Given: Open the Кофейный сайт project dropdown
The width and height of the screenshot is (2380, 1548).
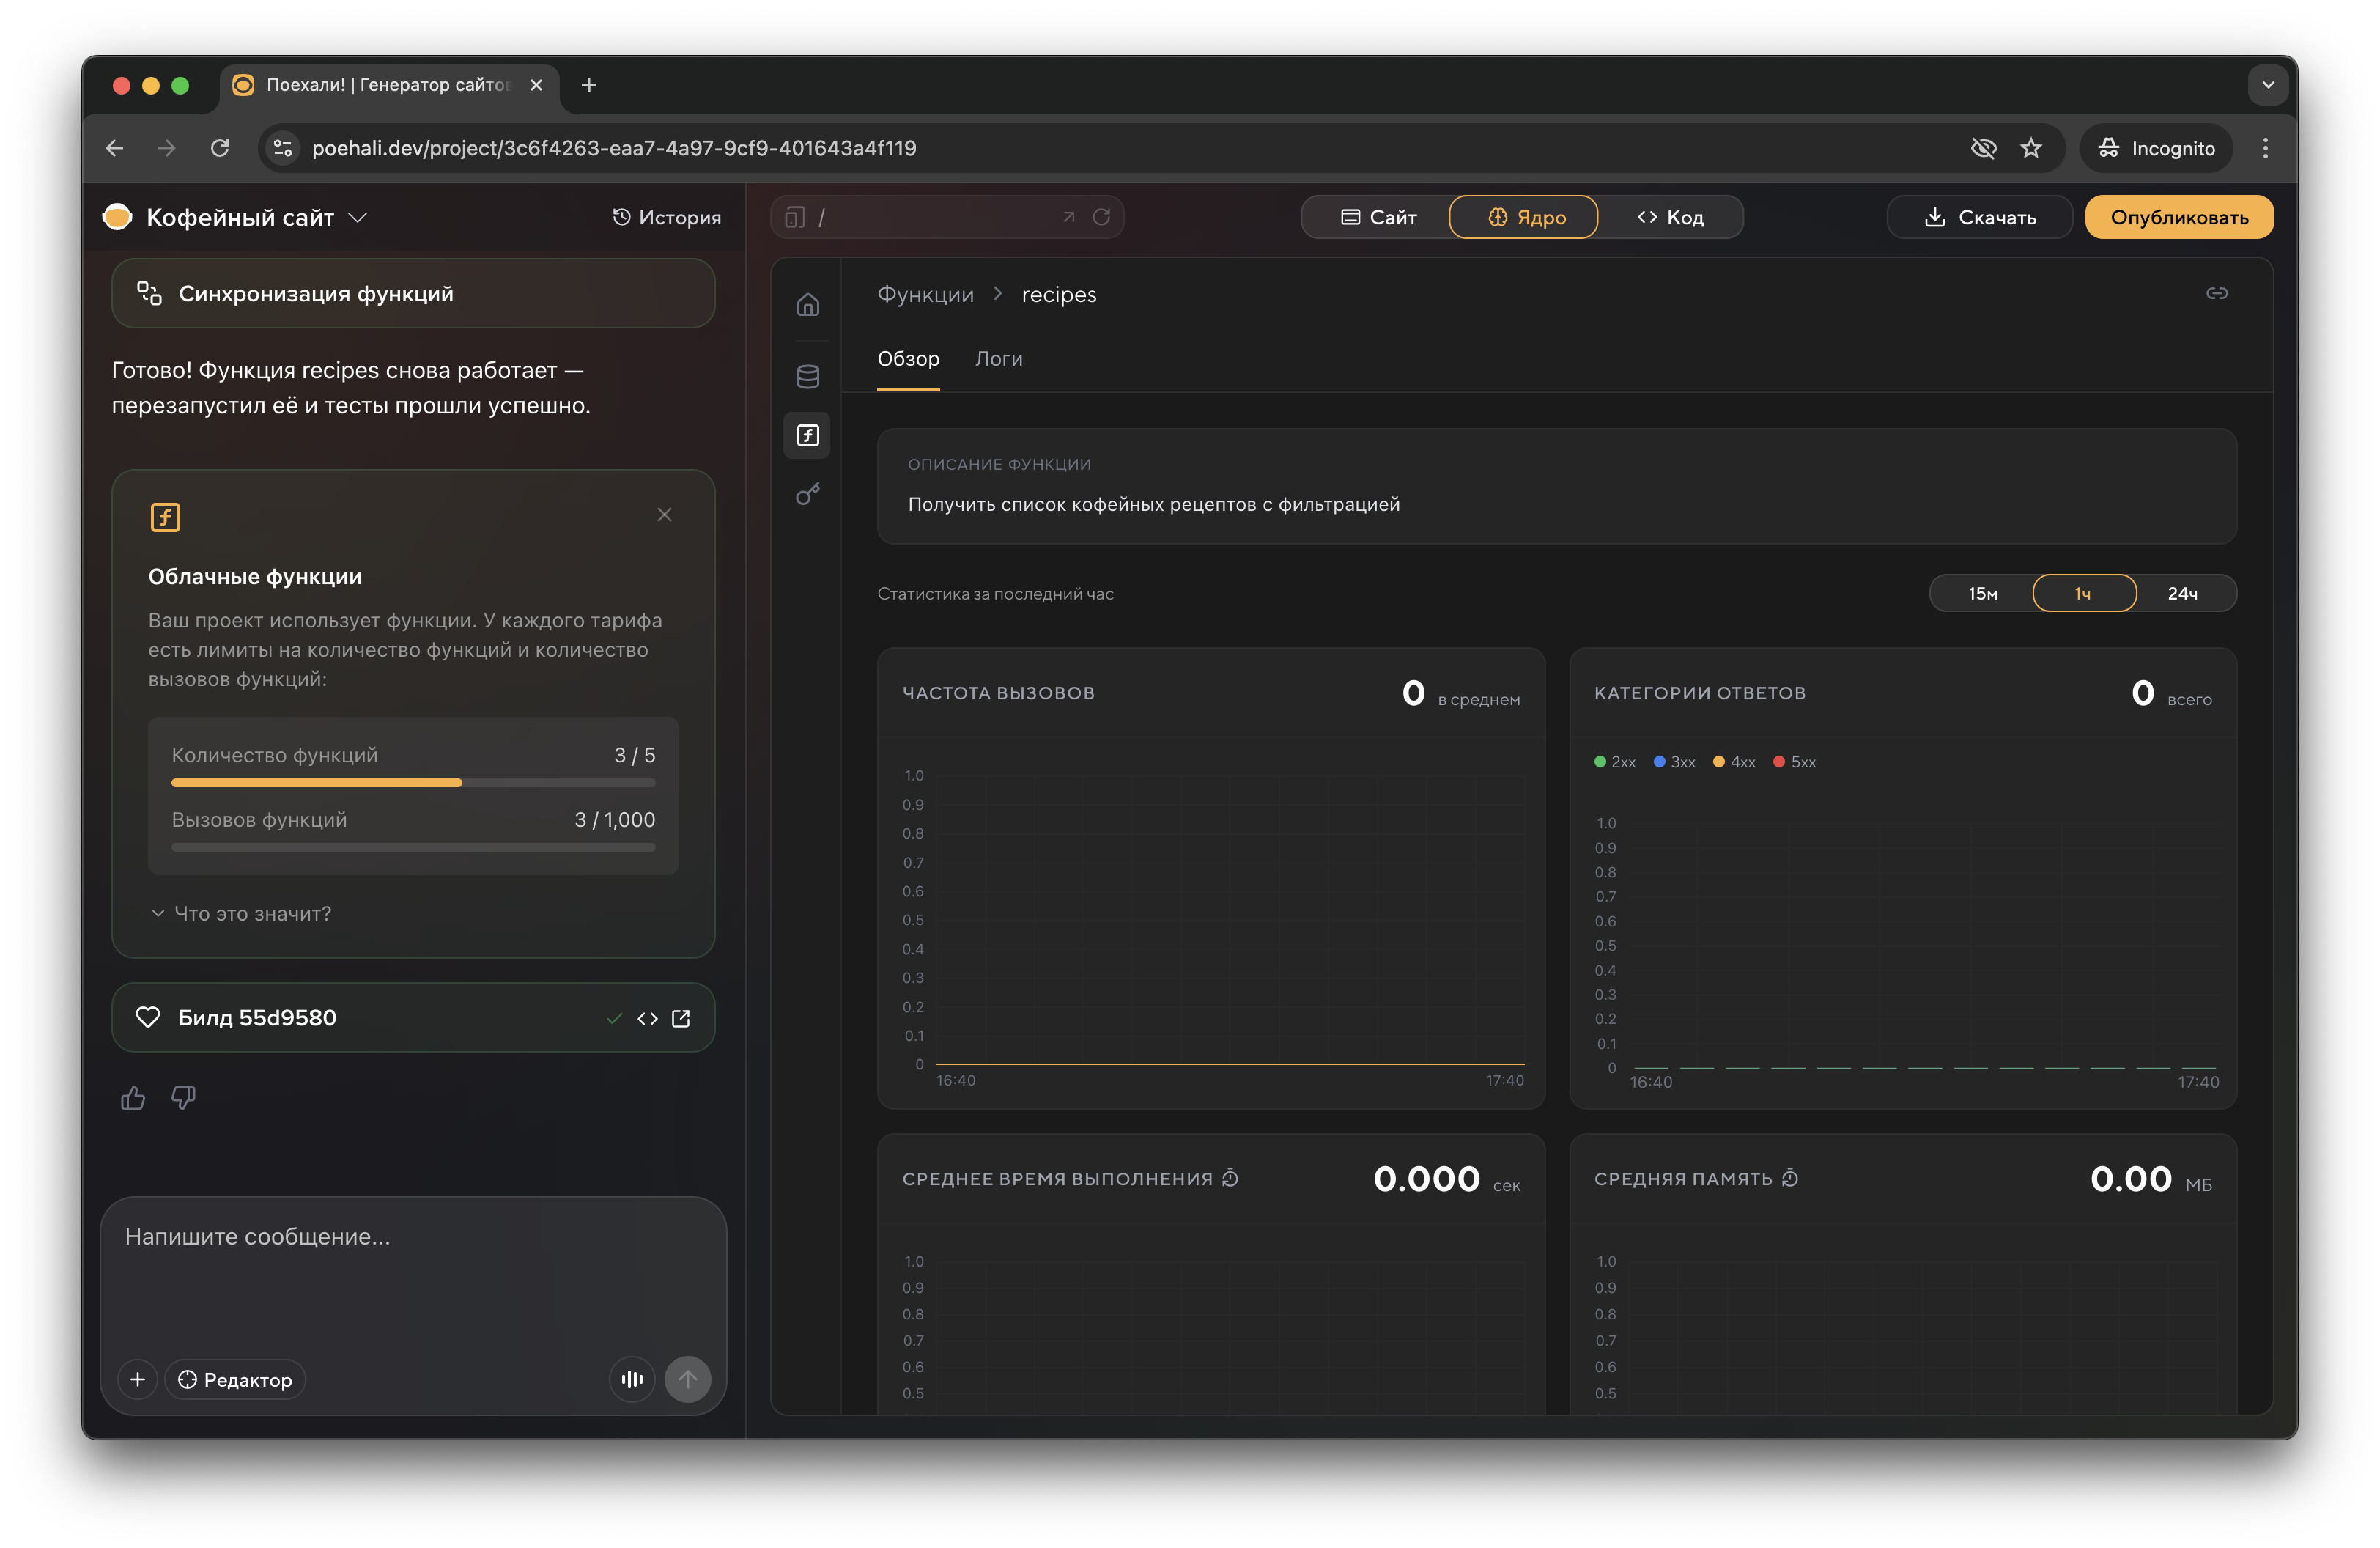Looking at the screenshot, I should [357, 217].
